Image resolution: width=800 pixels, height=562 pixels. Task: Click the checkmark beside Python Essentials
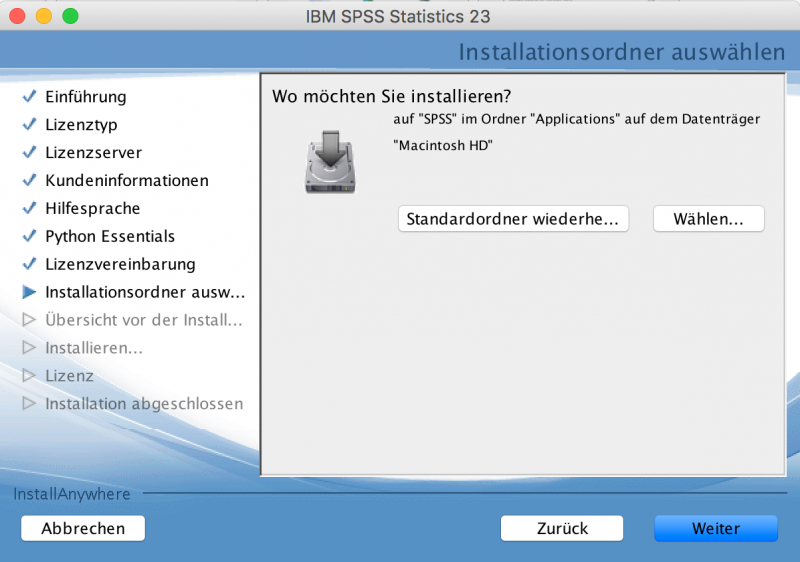[x=30, y=236]
